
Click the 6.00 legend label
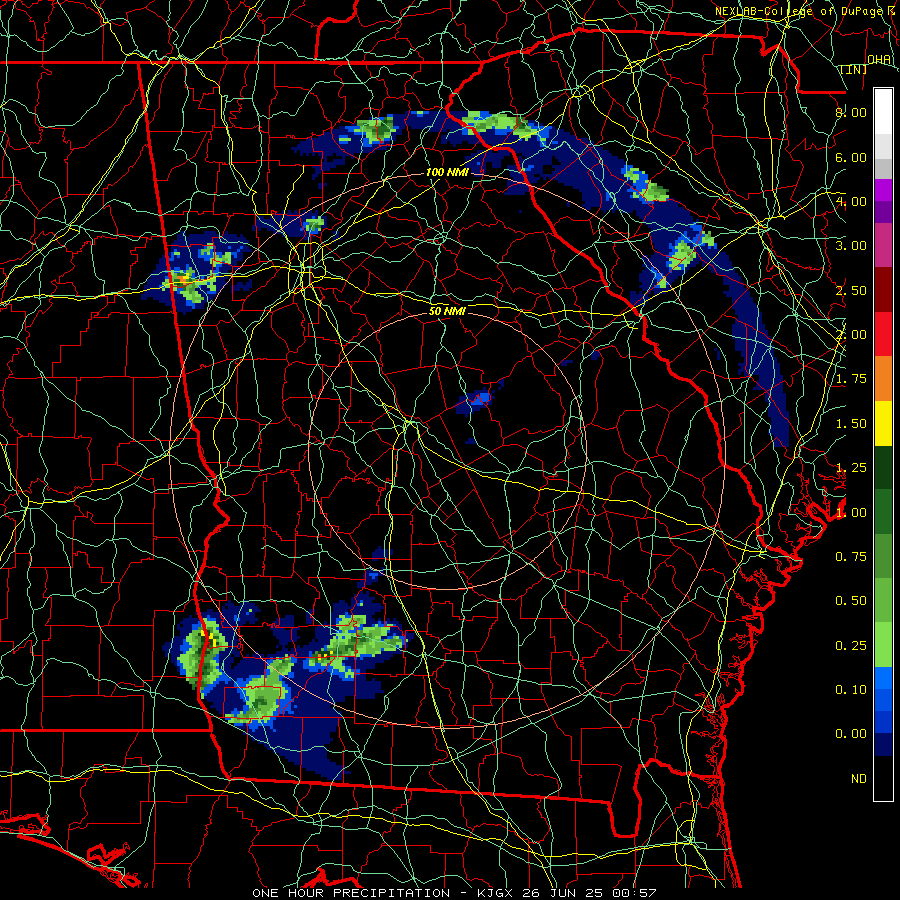(851, 157)
